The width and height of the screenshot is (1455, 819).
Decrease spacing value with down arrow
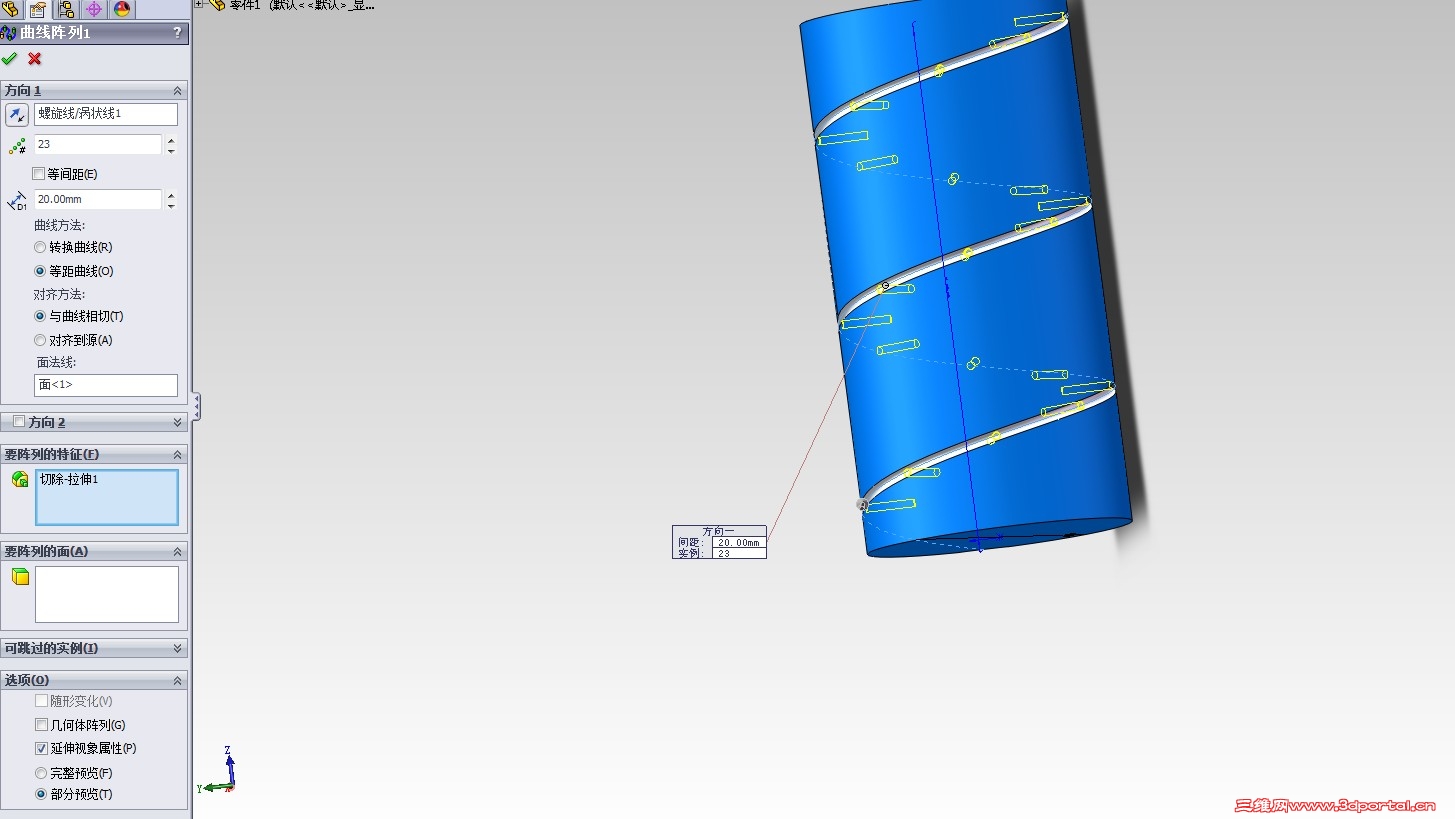tap(171, 205)
